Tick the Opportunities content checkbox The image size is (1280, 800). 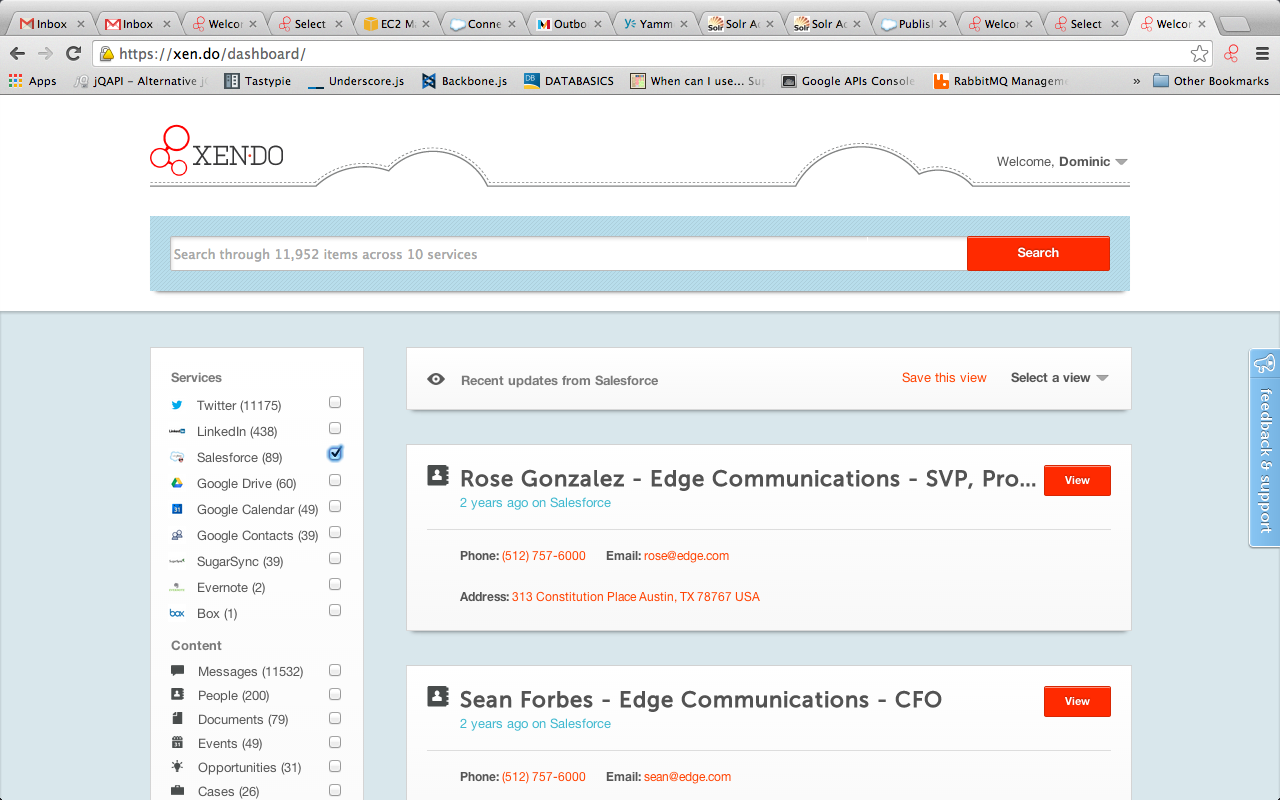coord(335,766)
